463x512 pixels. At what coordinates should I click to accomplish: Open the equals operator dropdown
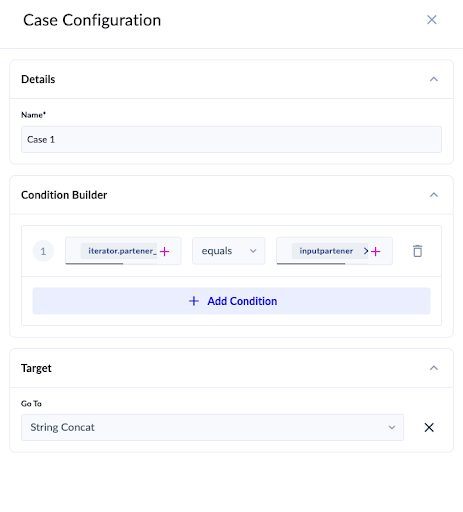tap(229, 251)
